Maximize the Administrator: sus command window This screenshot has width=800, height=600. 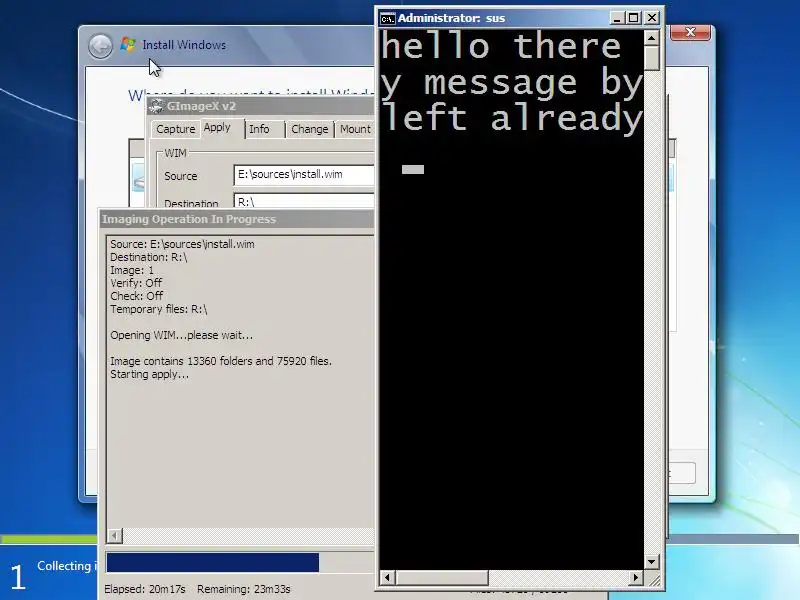[633, 18]
